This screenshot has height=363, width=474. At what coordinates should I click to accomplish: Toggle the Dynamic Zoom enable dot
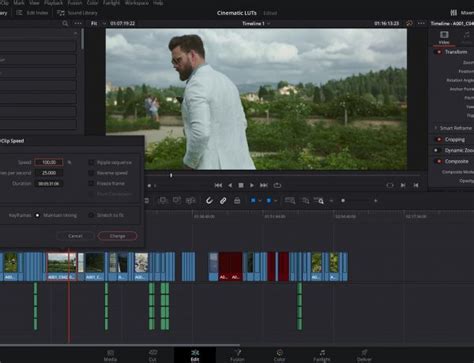click(x=436, y=150)
